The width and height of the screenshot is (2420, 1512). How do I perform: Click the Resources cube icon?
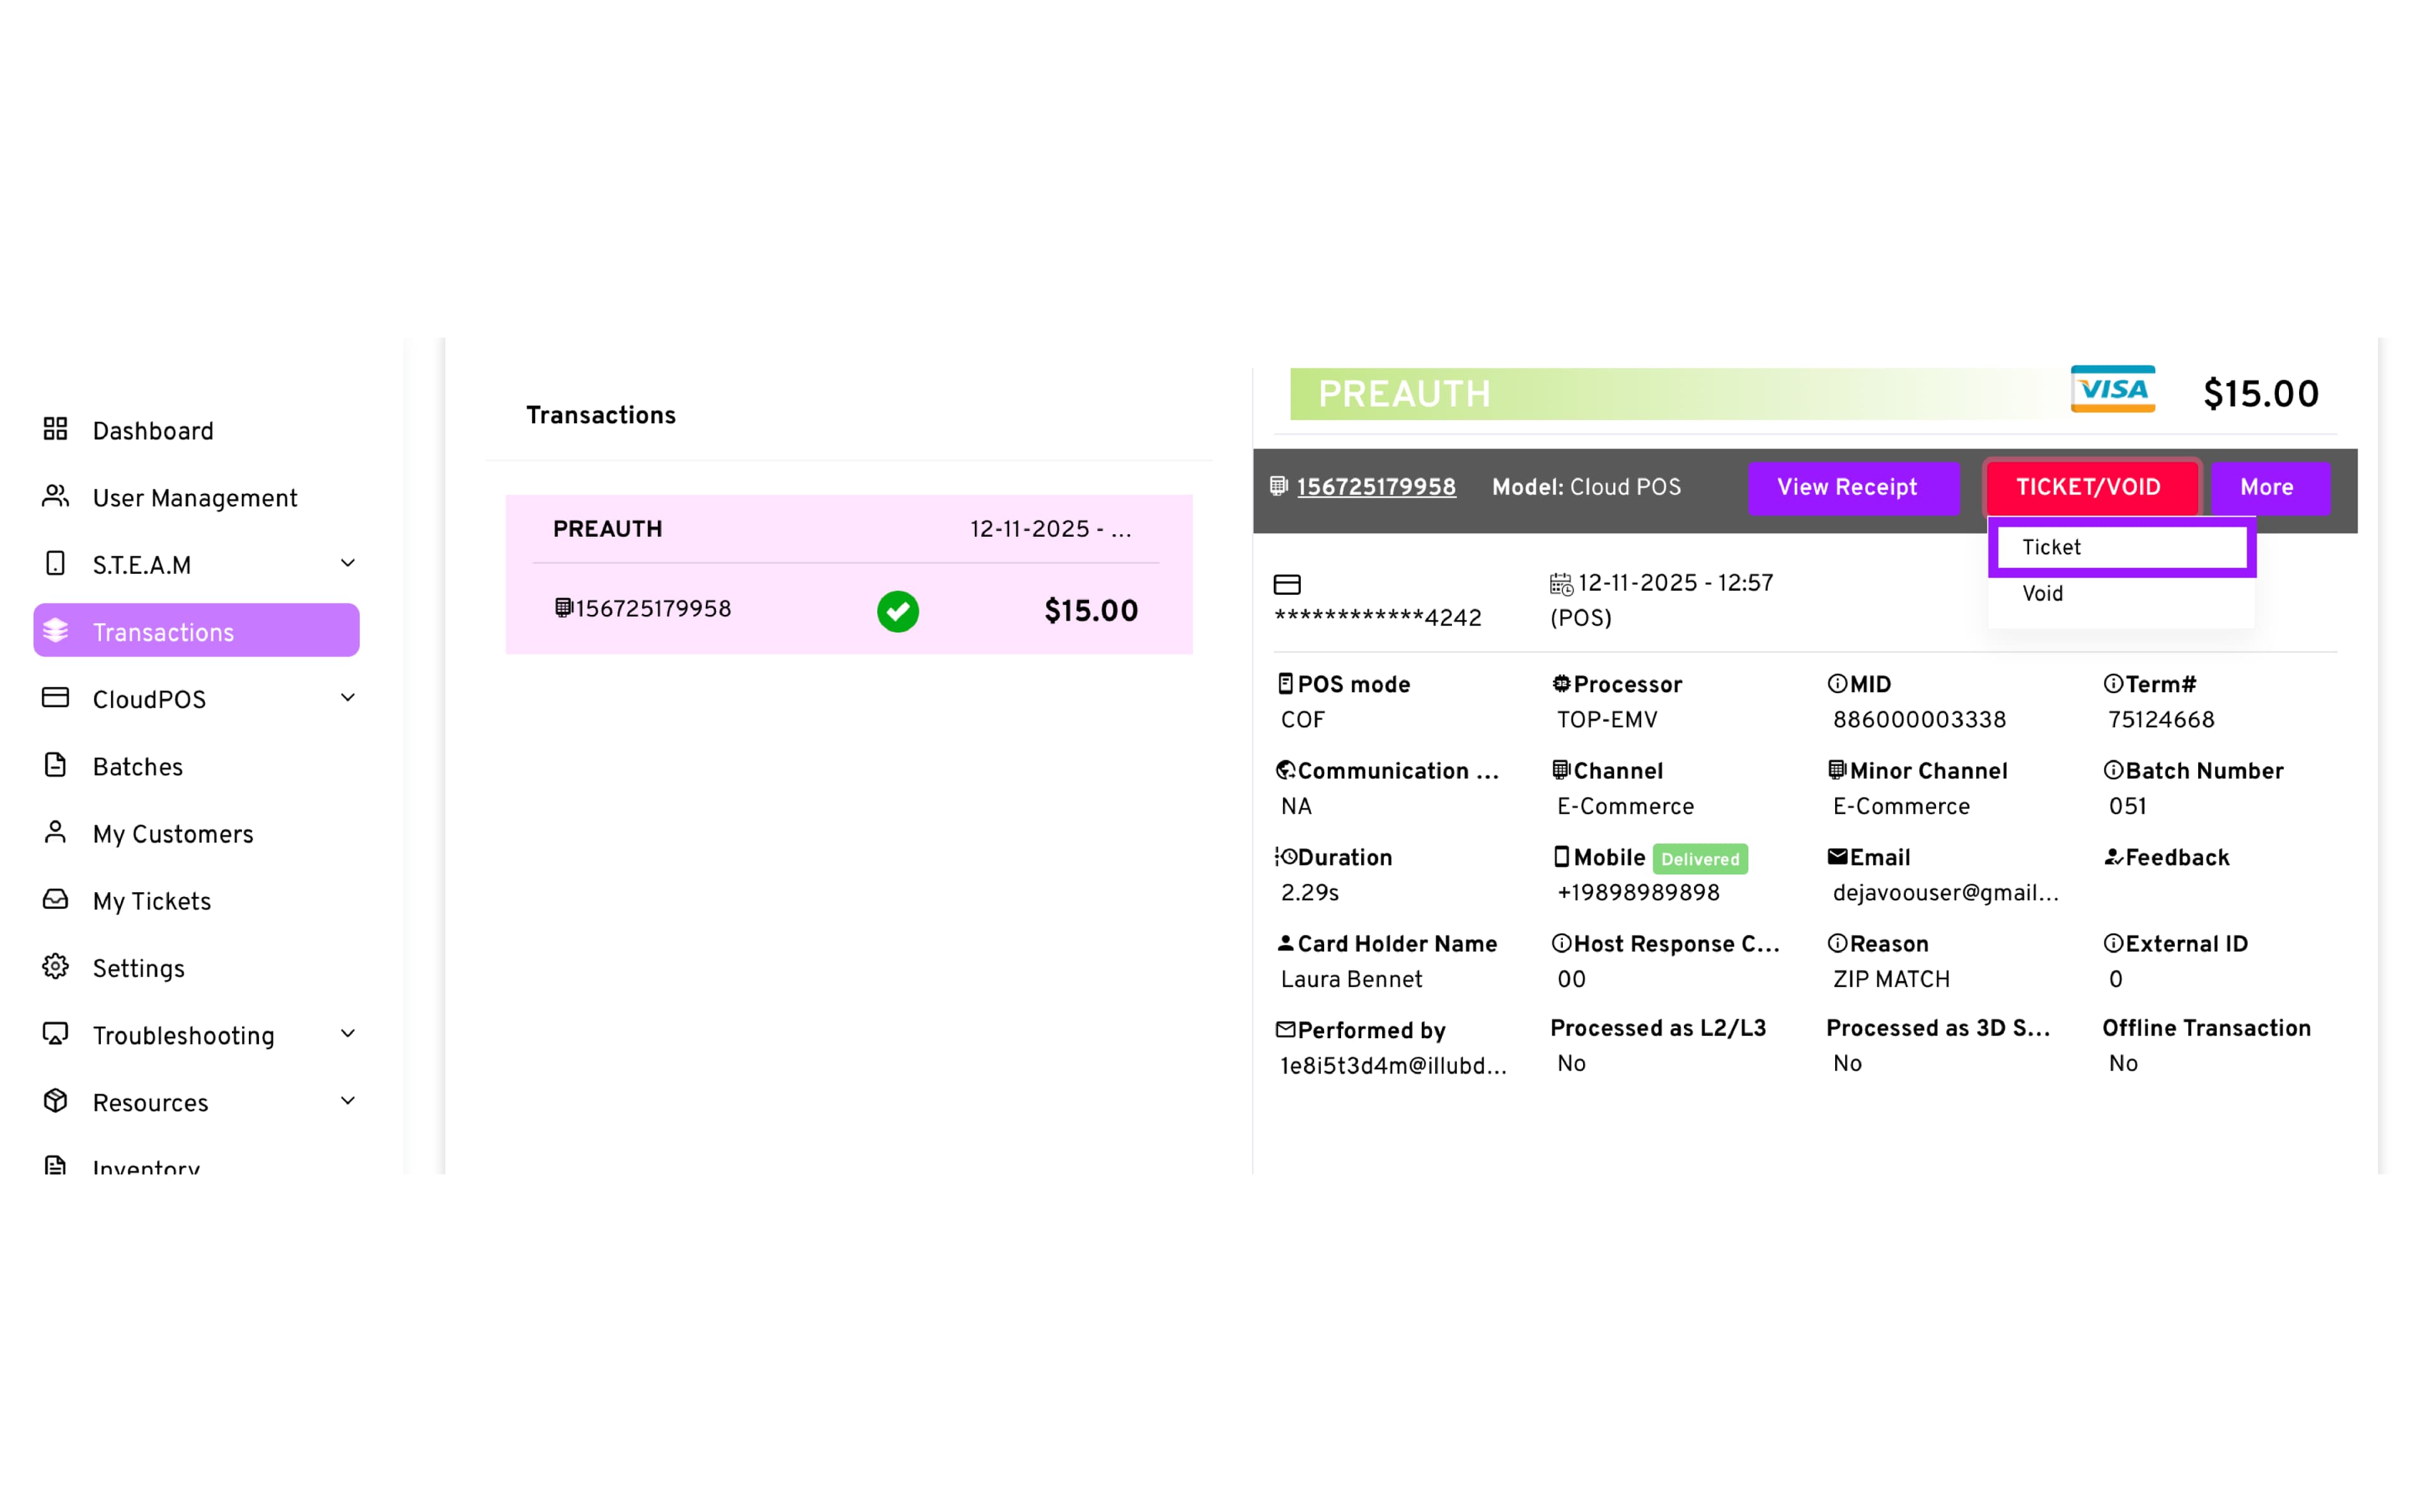56,1101
